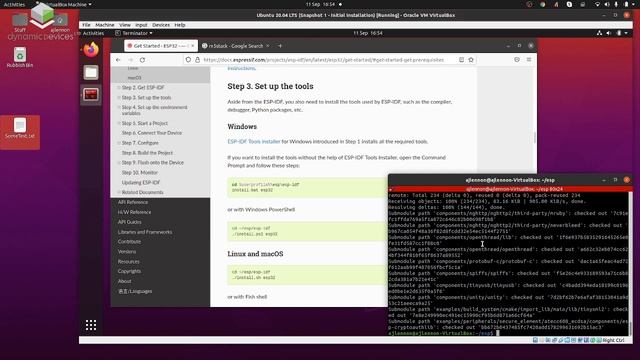640x360 pixels.
Task: Click the guest volume icon
Action: pos(609,33)
